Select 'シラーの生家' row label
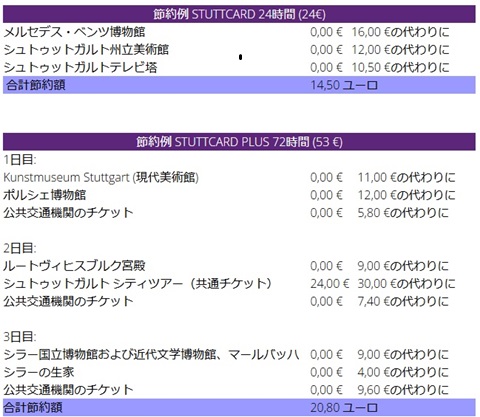This screenshot has height=417, width=480. coord(39,372)
